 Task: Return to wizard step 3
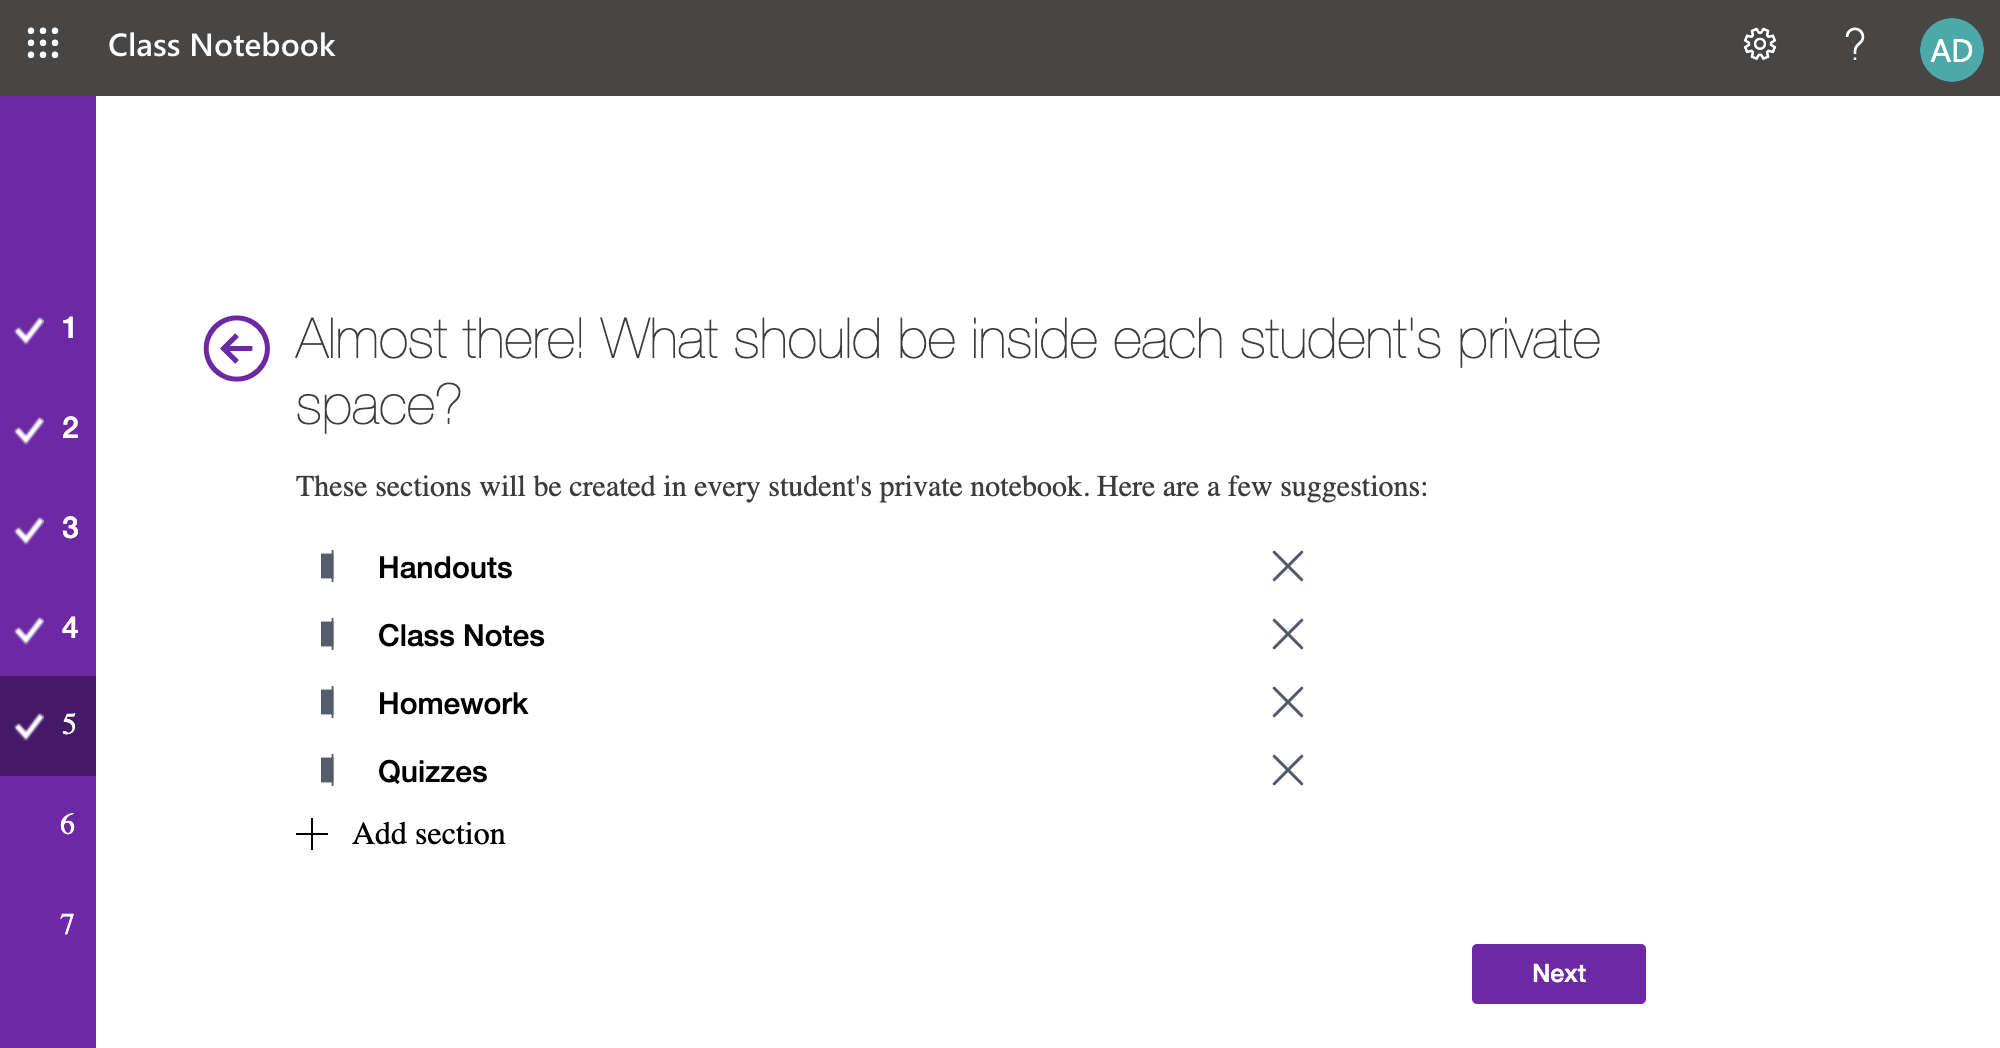pyautogui.click(x=48, y=528)
